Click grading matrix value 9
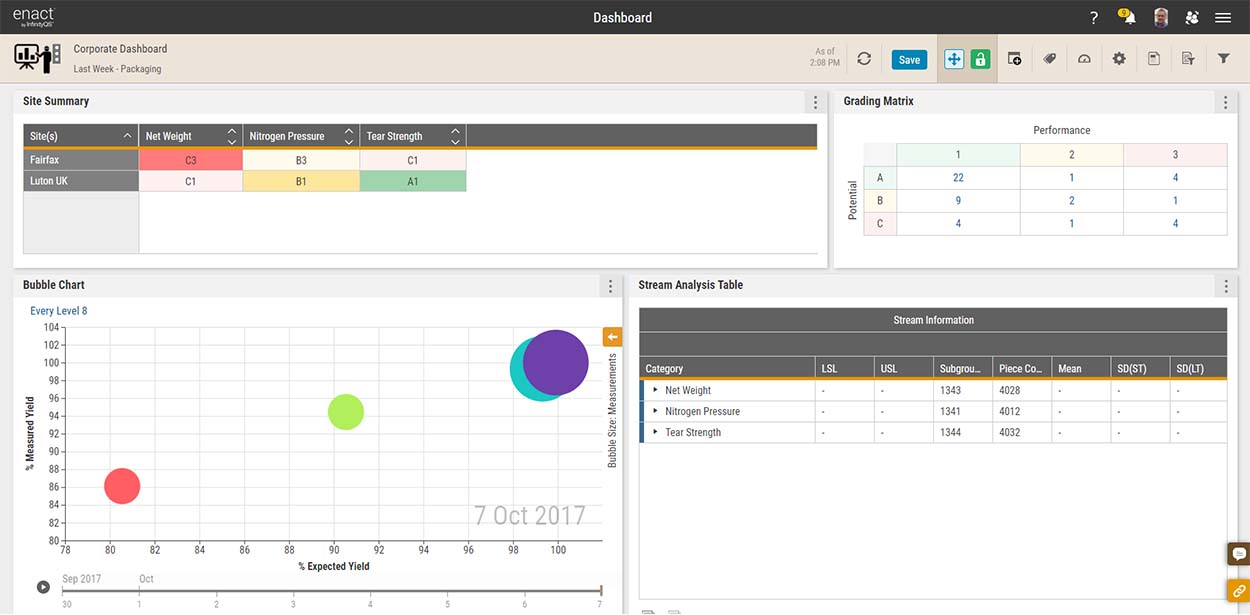This screenshot has width=1250, height=615. coord(958,201)
